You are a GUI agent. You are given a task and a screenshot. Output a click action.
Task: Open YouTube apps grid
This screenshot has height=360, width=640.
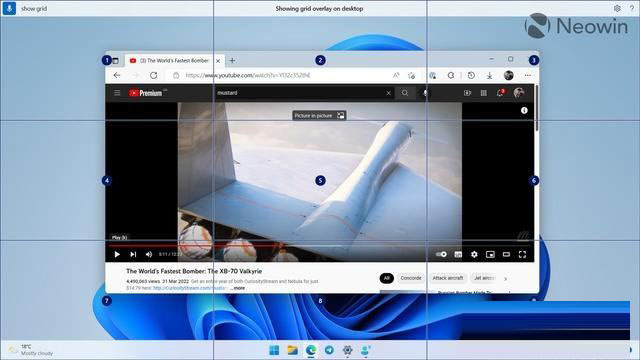(x=484, y=93)
